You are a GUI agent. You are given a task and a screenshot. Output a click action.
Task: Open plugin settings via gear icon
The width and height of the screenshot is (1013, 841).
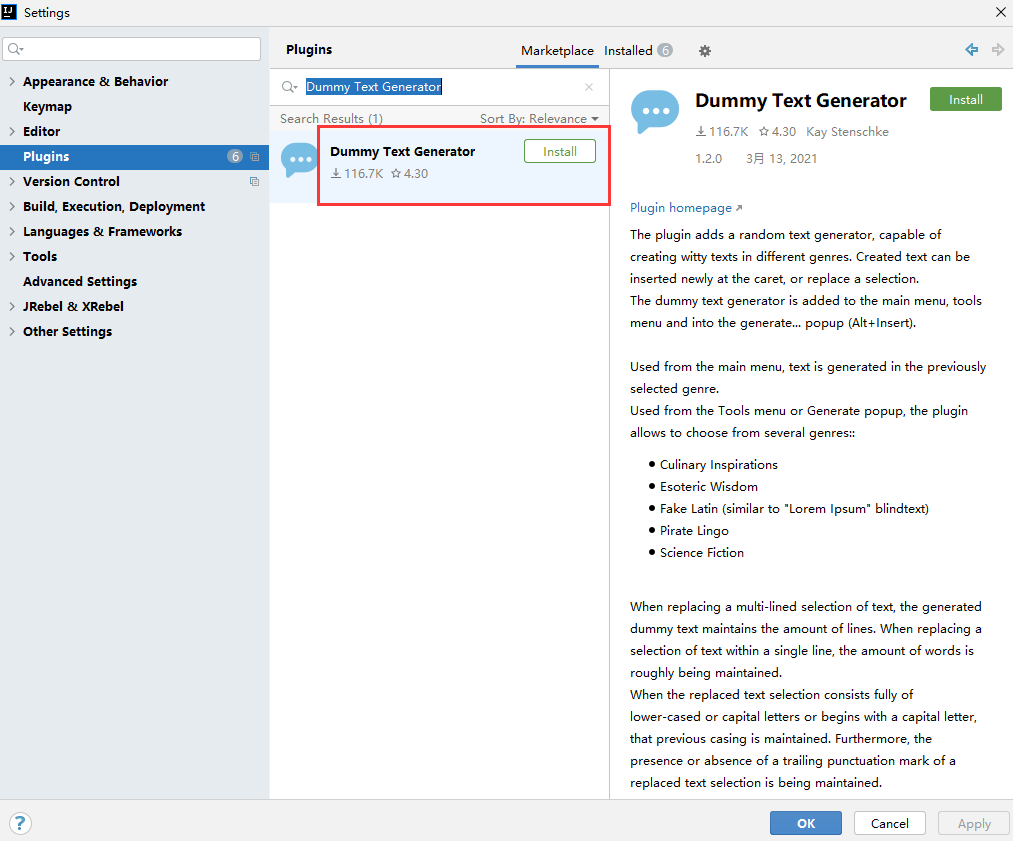[705, 50]
